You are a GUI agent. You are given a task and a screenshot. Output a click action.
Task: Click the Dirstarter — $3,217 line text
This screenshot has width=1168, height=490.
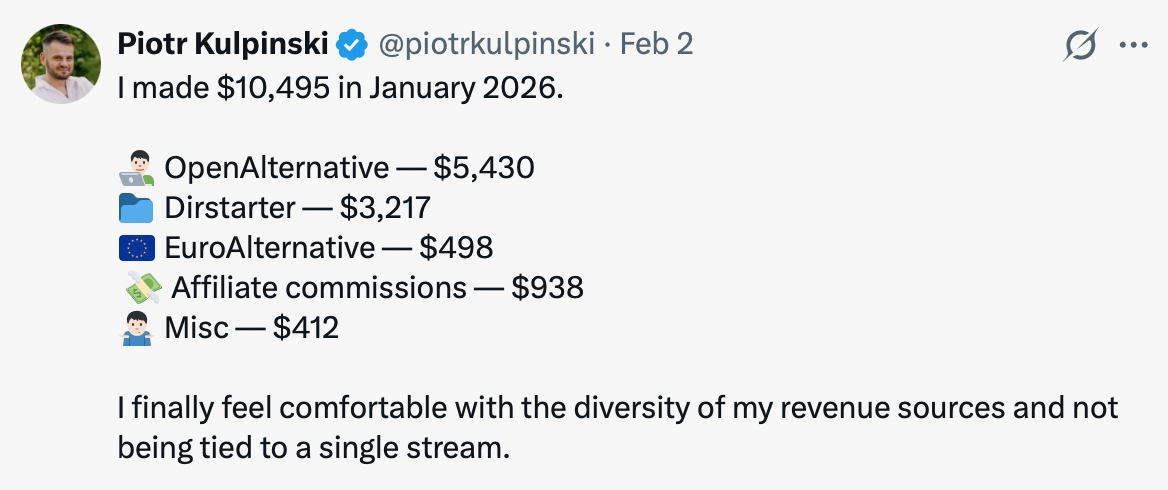pyautogui.click(x=296, y=208)
